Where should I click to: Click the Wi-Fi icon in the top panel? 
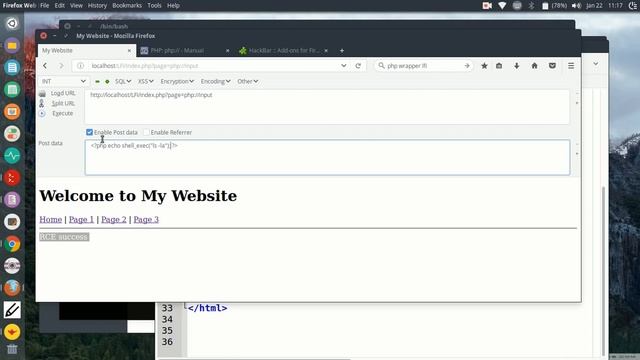(502, 6)
